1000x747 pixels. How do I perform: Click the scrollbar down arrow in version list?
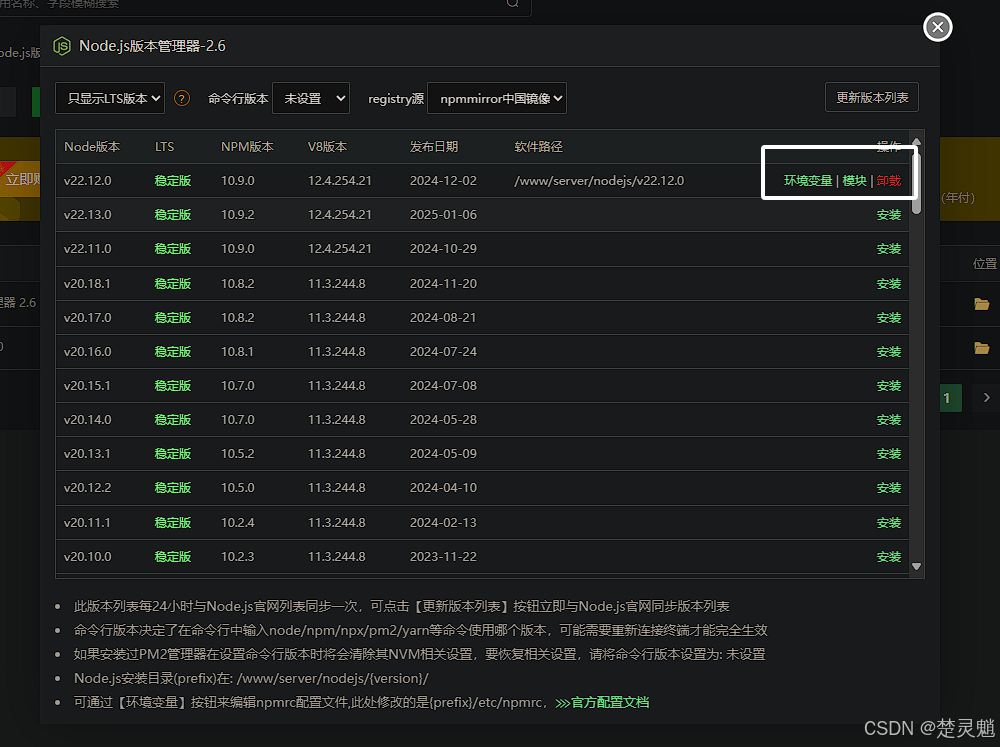point(916,566)
